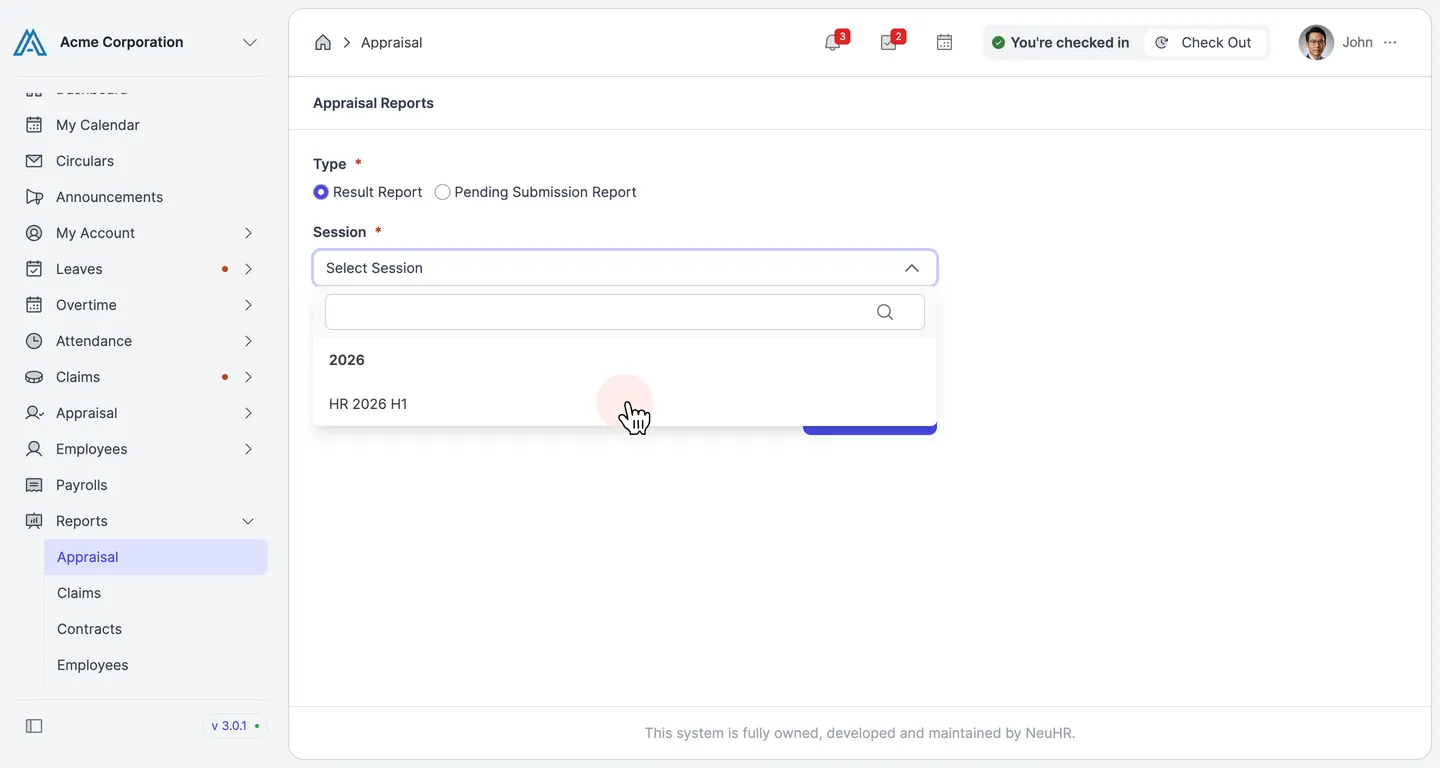Click the Leaves calendar-check icon
This screenshot has width=1440, height=768.
click(34, 269)
